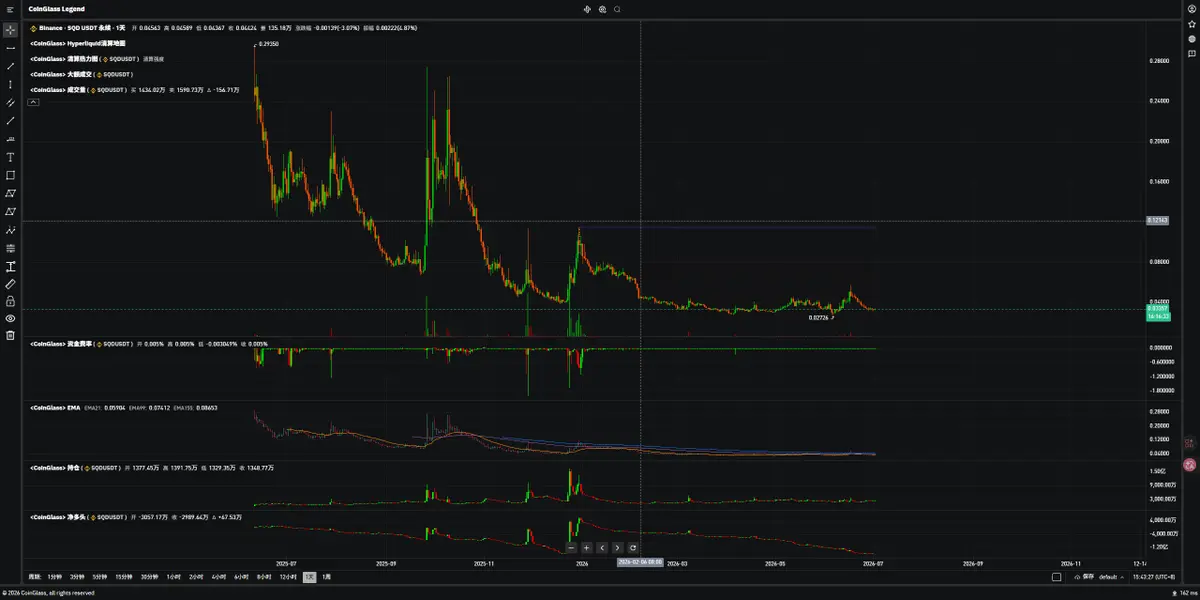Select the 15分钟 timeframe
1200x600 pixels.
pos(124,577)
